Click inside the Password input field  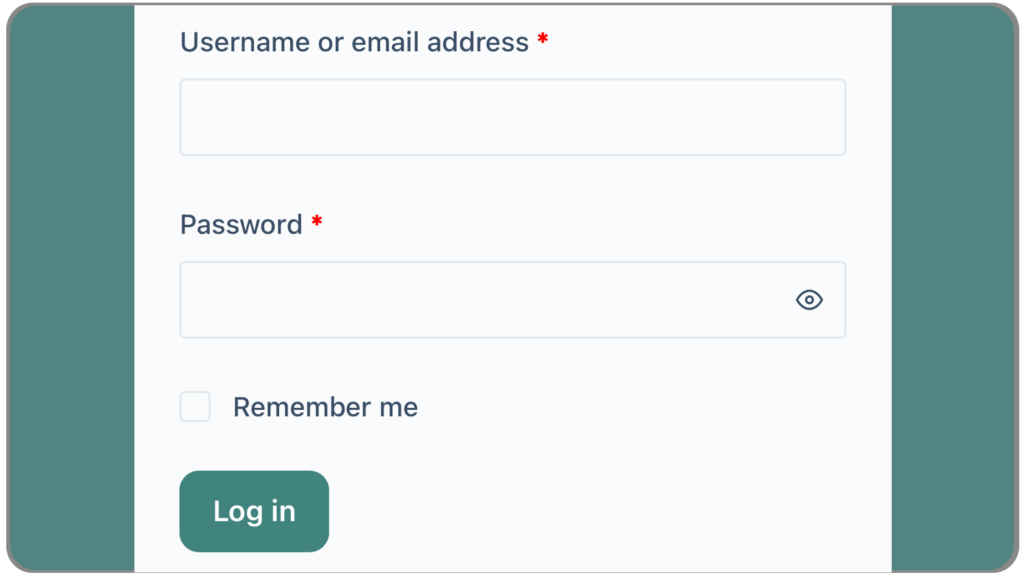click(x=480, y=300)
